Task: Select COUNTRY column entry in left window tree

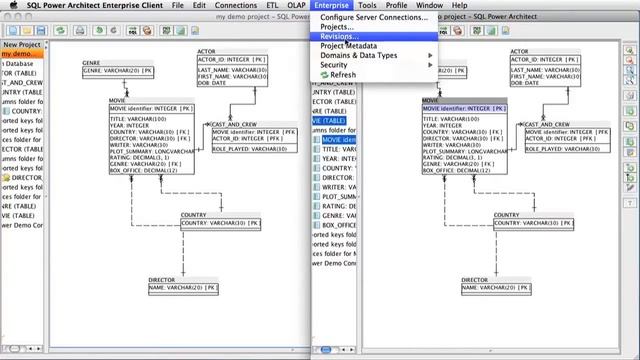Action: (22, 111)
